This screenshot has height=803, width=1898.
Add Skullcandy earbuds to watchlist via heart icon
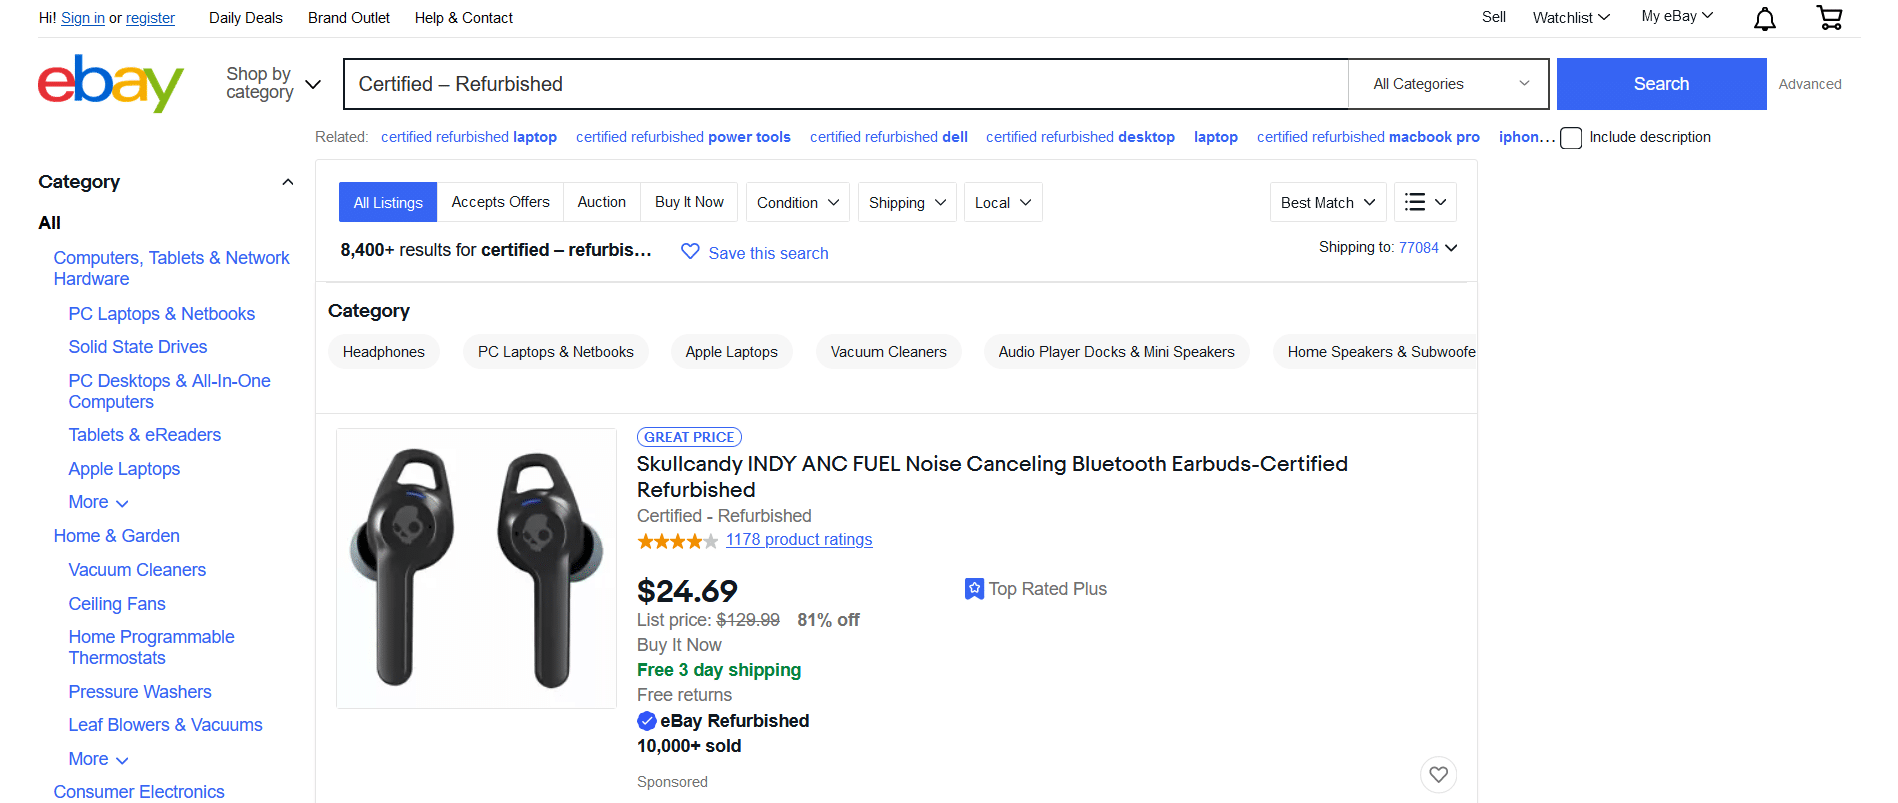tap(1438, 774)
